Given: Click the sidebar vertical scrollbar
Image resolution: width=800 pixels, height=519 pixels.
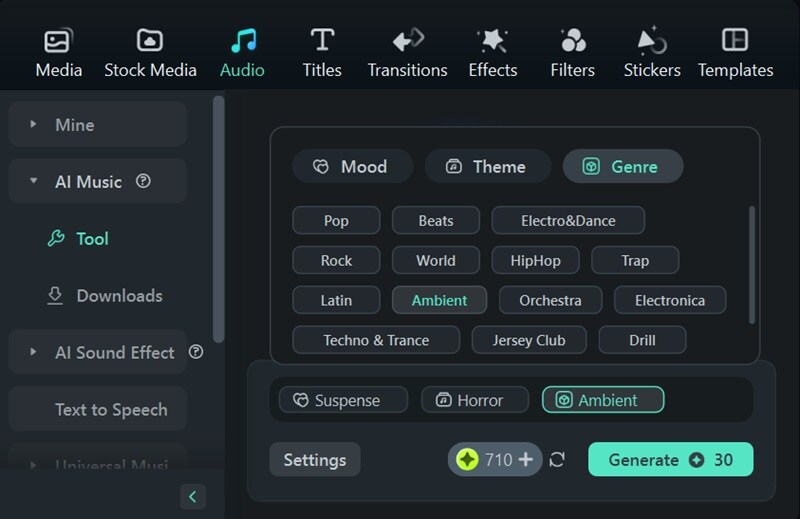Looking at the screenshot, I should click(218, 219).
